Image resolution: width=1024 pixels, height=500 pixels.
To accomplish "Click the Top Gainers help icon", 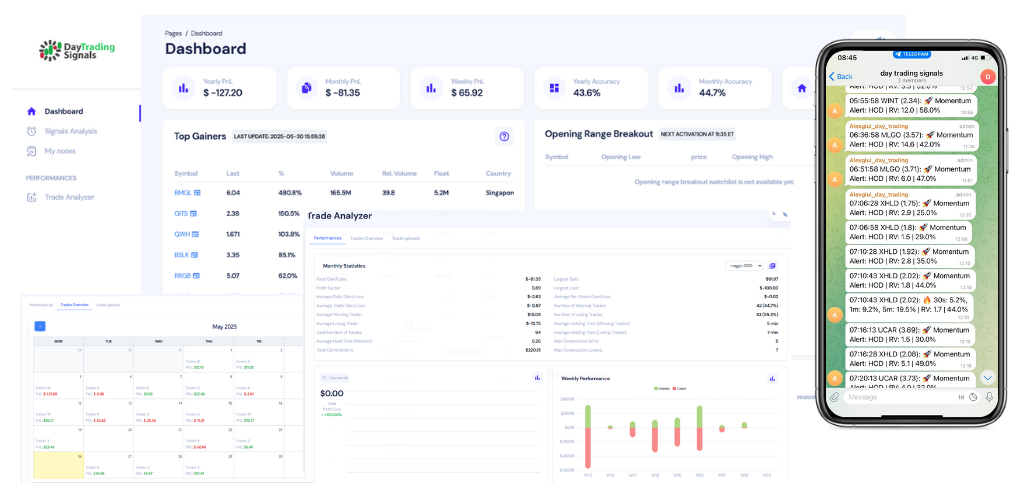I will [x=504, y=136].
